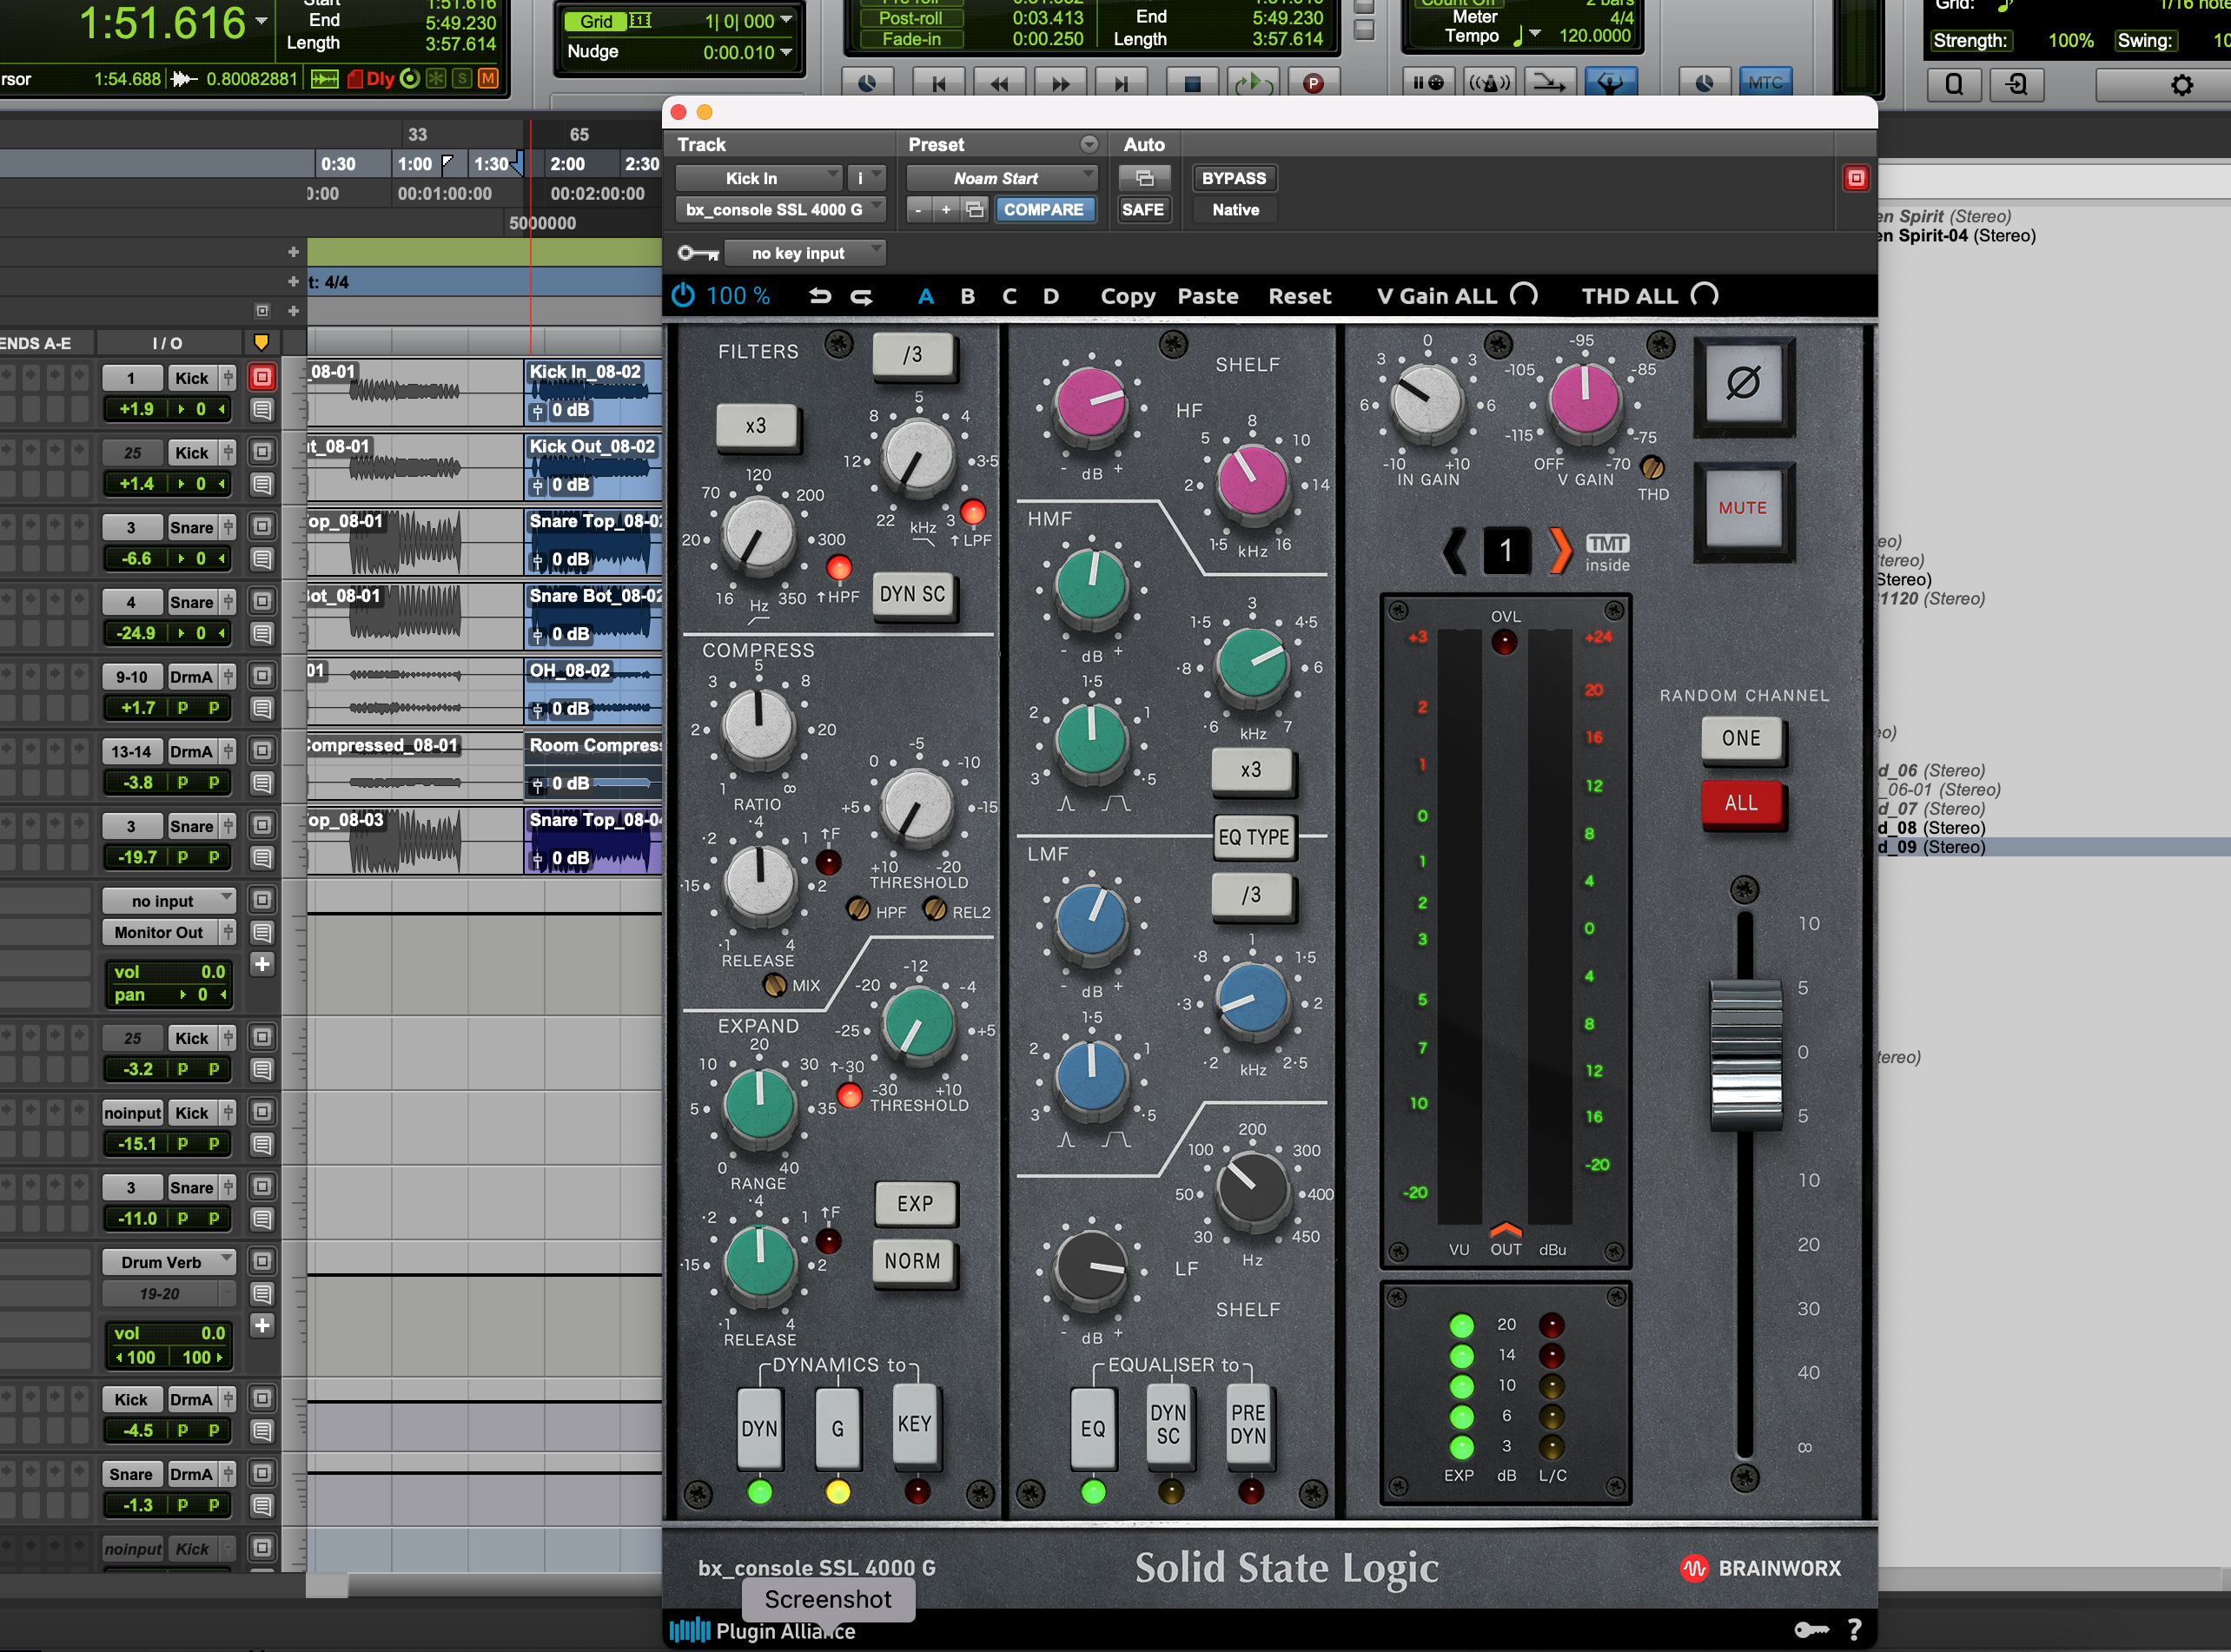Click the console output fader handle

(1746, 1054)
